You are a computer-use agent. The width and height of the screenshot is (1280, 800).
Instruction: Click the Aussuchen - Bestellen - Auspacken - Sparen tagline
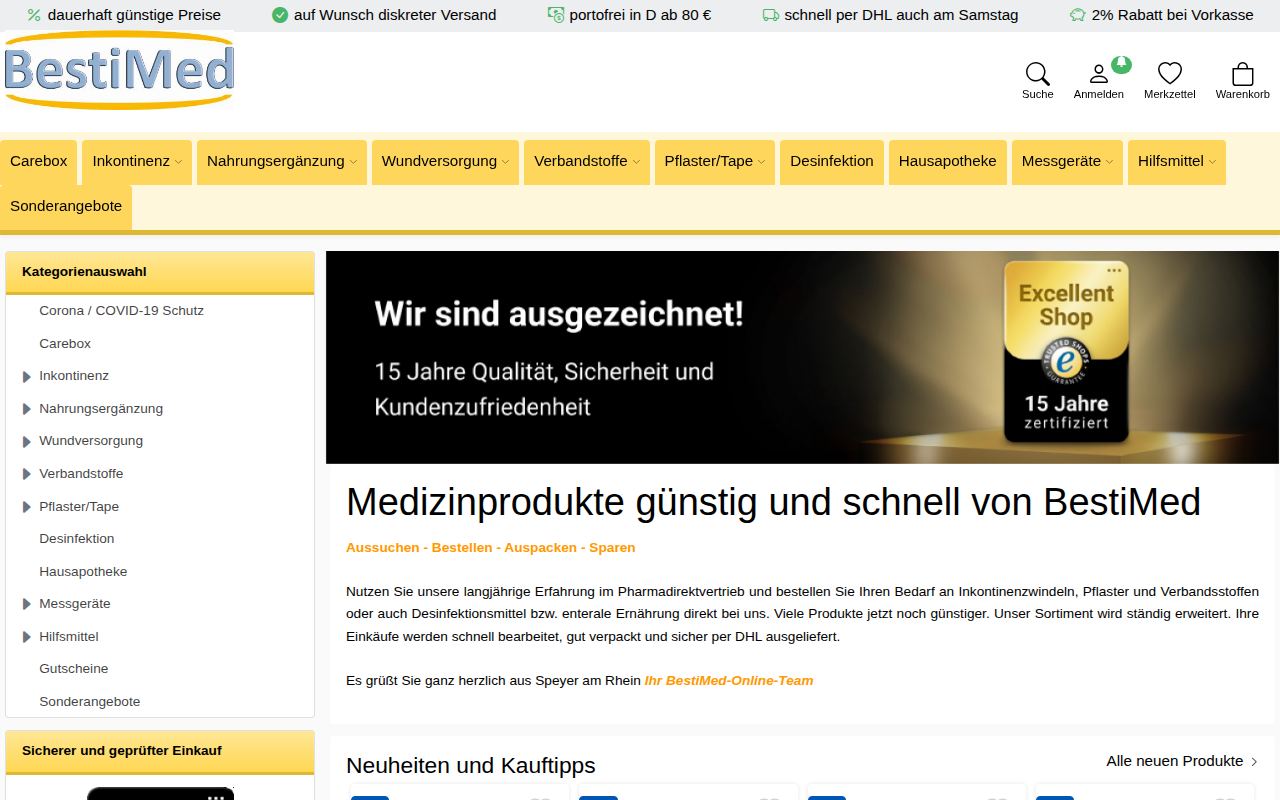pos(490,548)
